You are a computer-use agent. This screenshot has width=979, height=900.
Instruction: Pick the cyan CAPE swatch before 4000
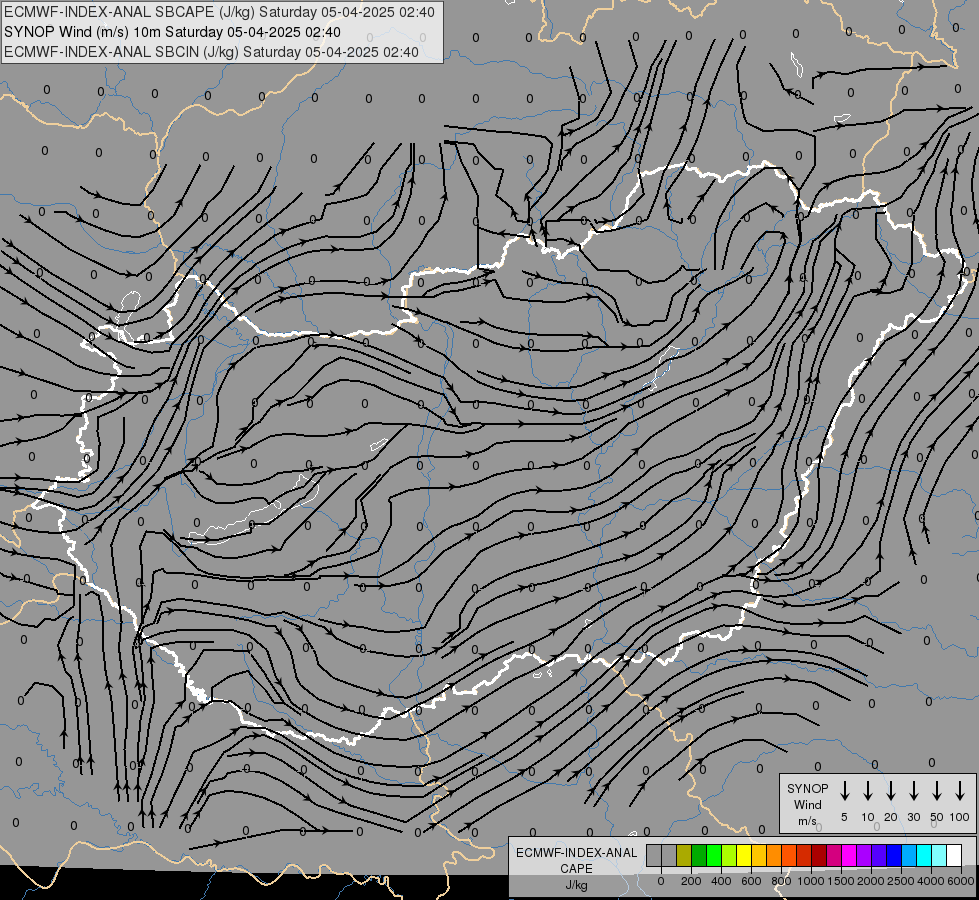coord(924,855)
